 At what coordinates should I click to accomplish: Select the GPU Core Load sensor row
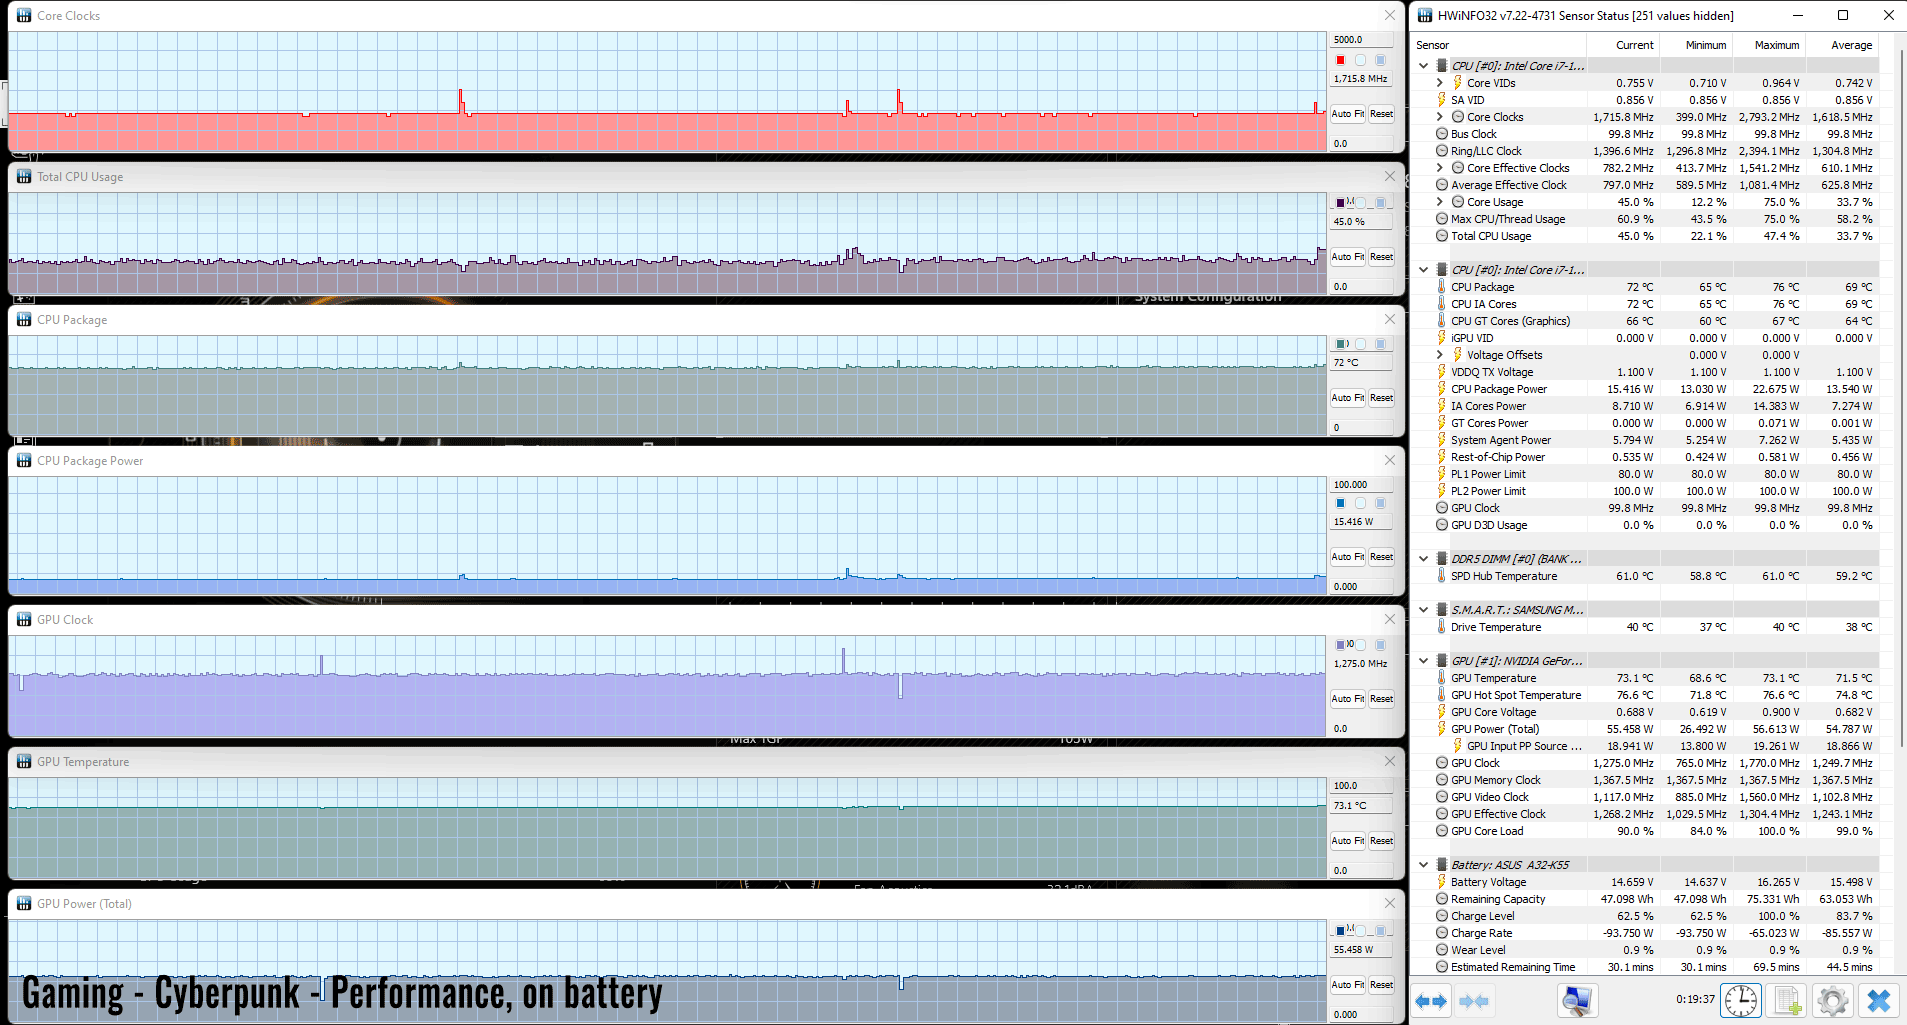point(1645,831)
